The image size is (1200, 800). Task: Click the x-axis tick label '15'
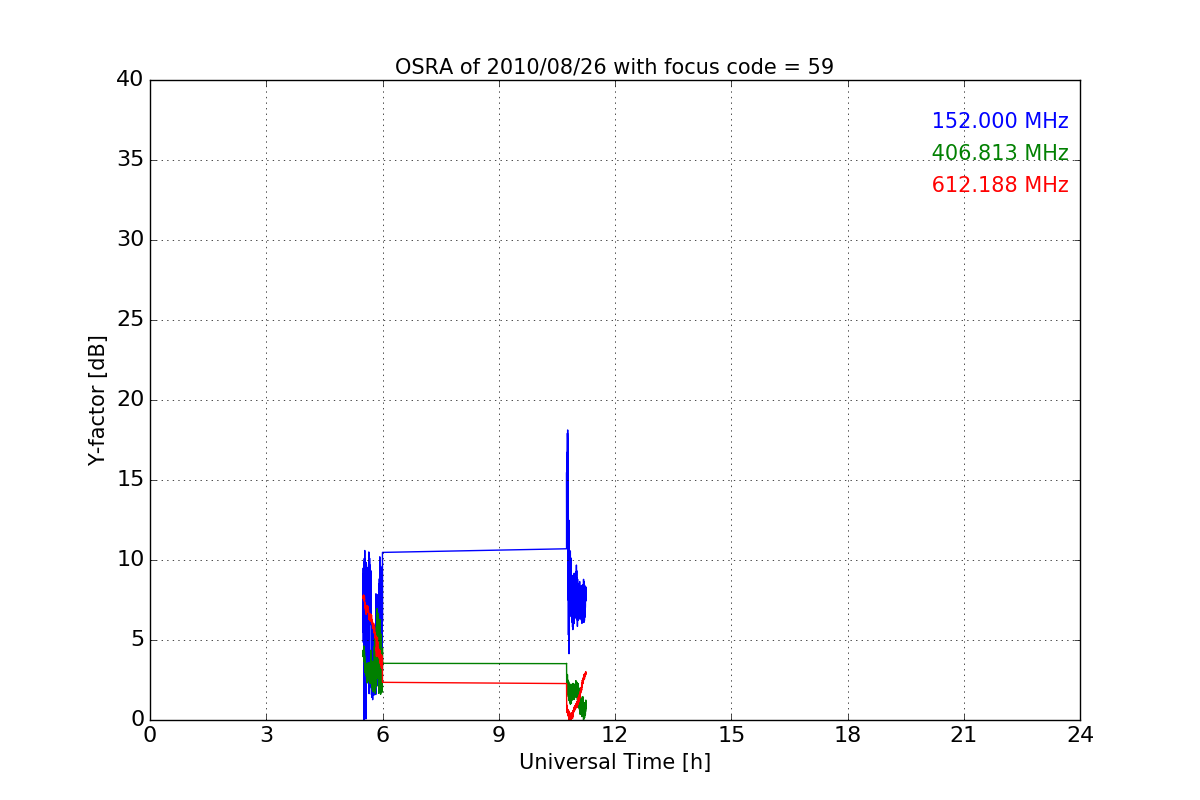click(x=731, y=735)
